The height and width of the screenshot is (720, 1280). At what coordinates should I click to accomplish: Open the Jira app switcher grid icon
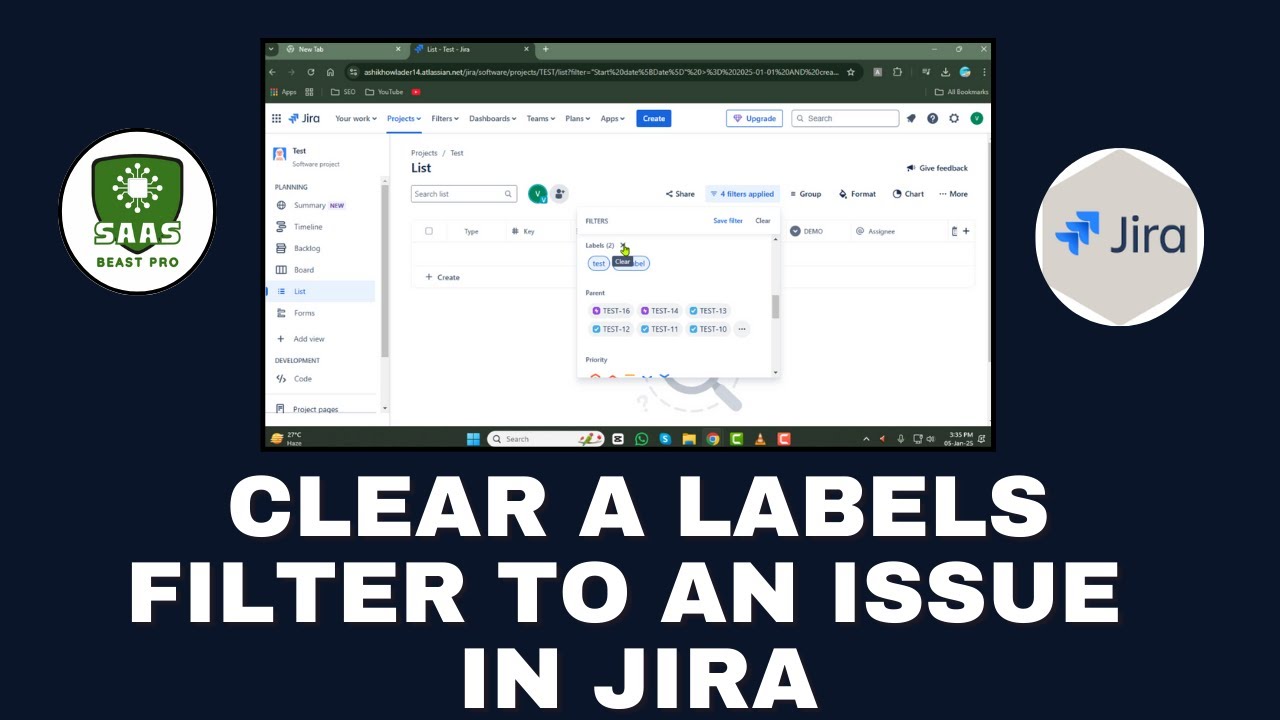(x=277, y=118)
